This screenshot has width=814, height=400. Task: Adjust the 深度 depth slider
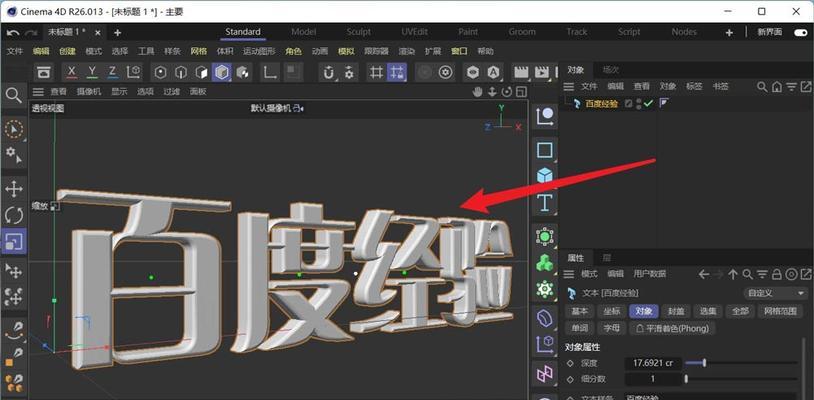pyautogui.click(x=741, y=363)
